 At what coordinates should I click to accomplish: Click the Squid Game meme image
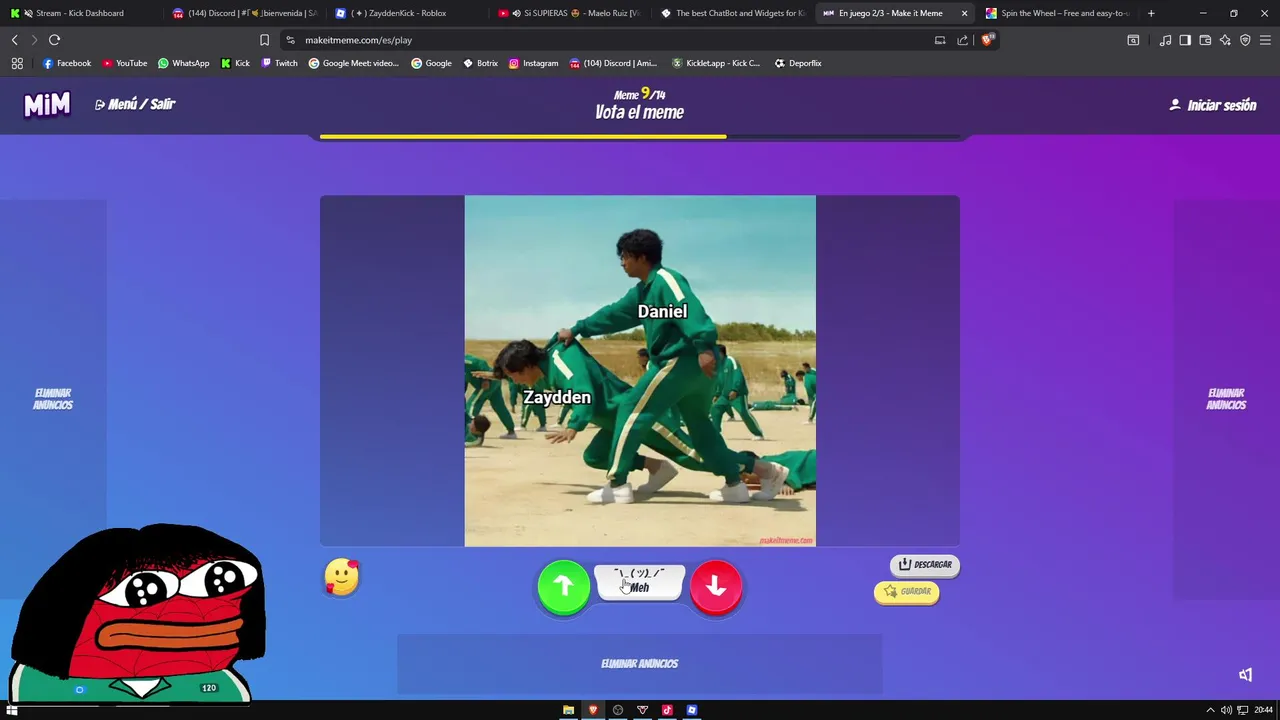(x=640, y=371)
